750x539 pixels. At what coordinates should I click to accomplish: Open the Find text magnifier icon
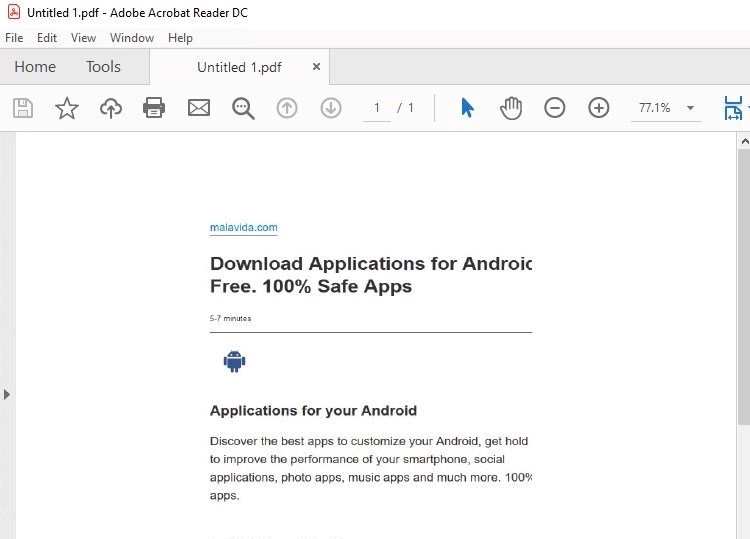pyautogui.click(x=243, y=108)
